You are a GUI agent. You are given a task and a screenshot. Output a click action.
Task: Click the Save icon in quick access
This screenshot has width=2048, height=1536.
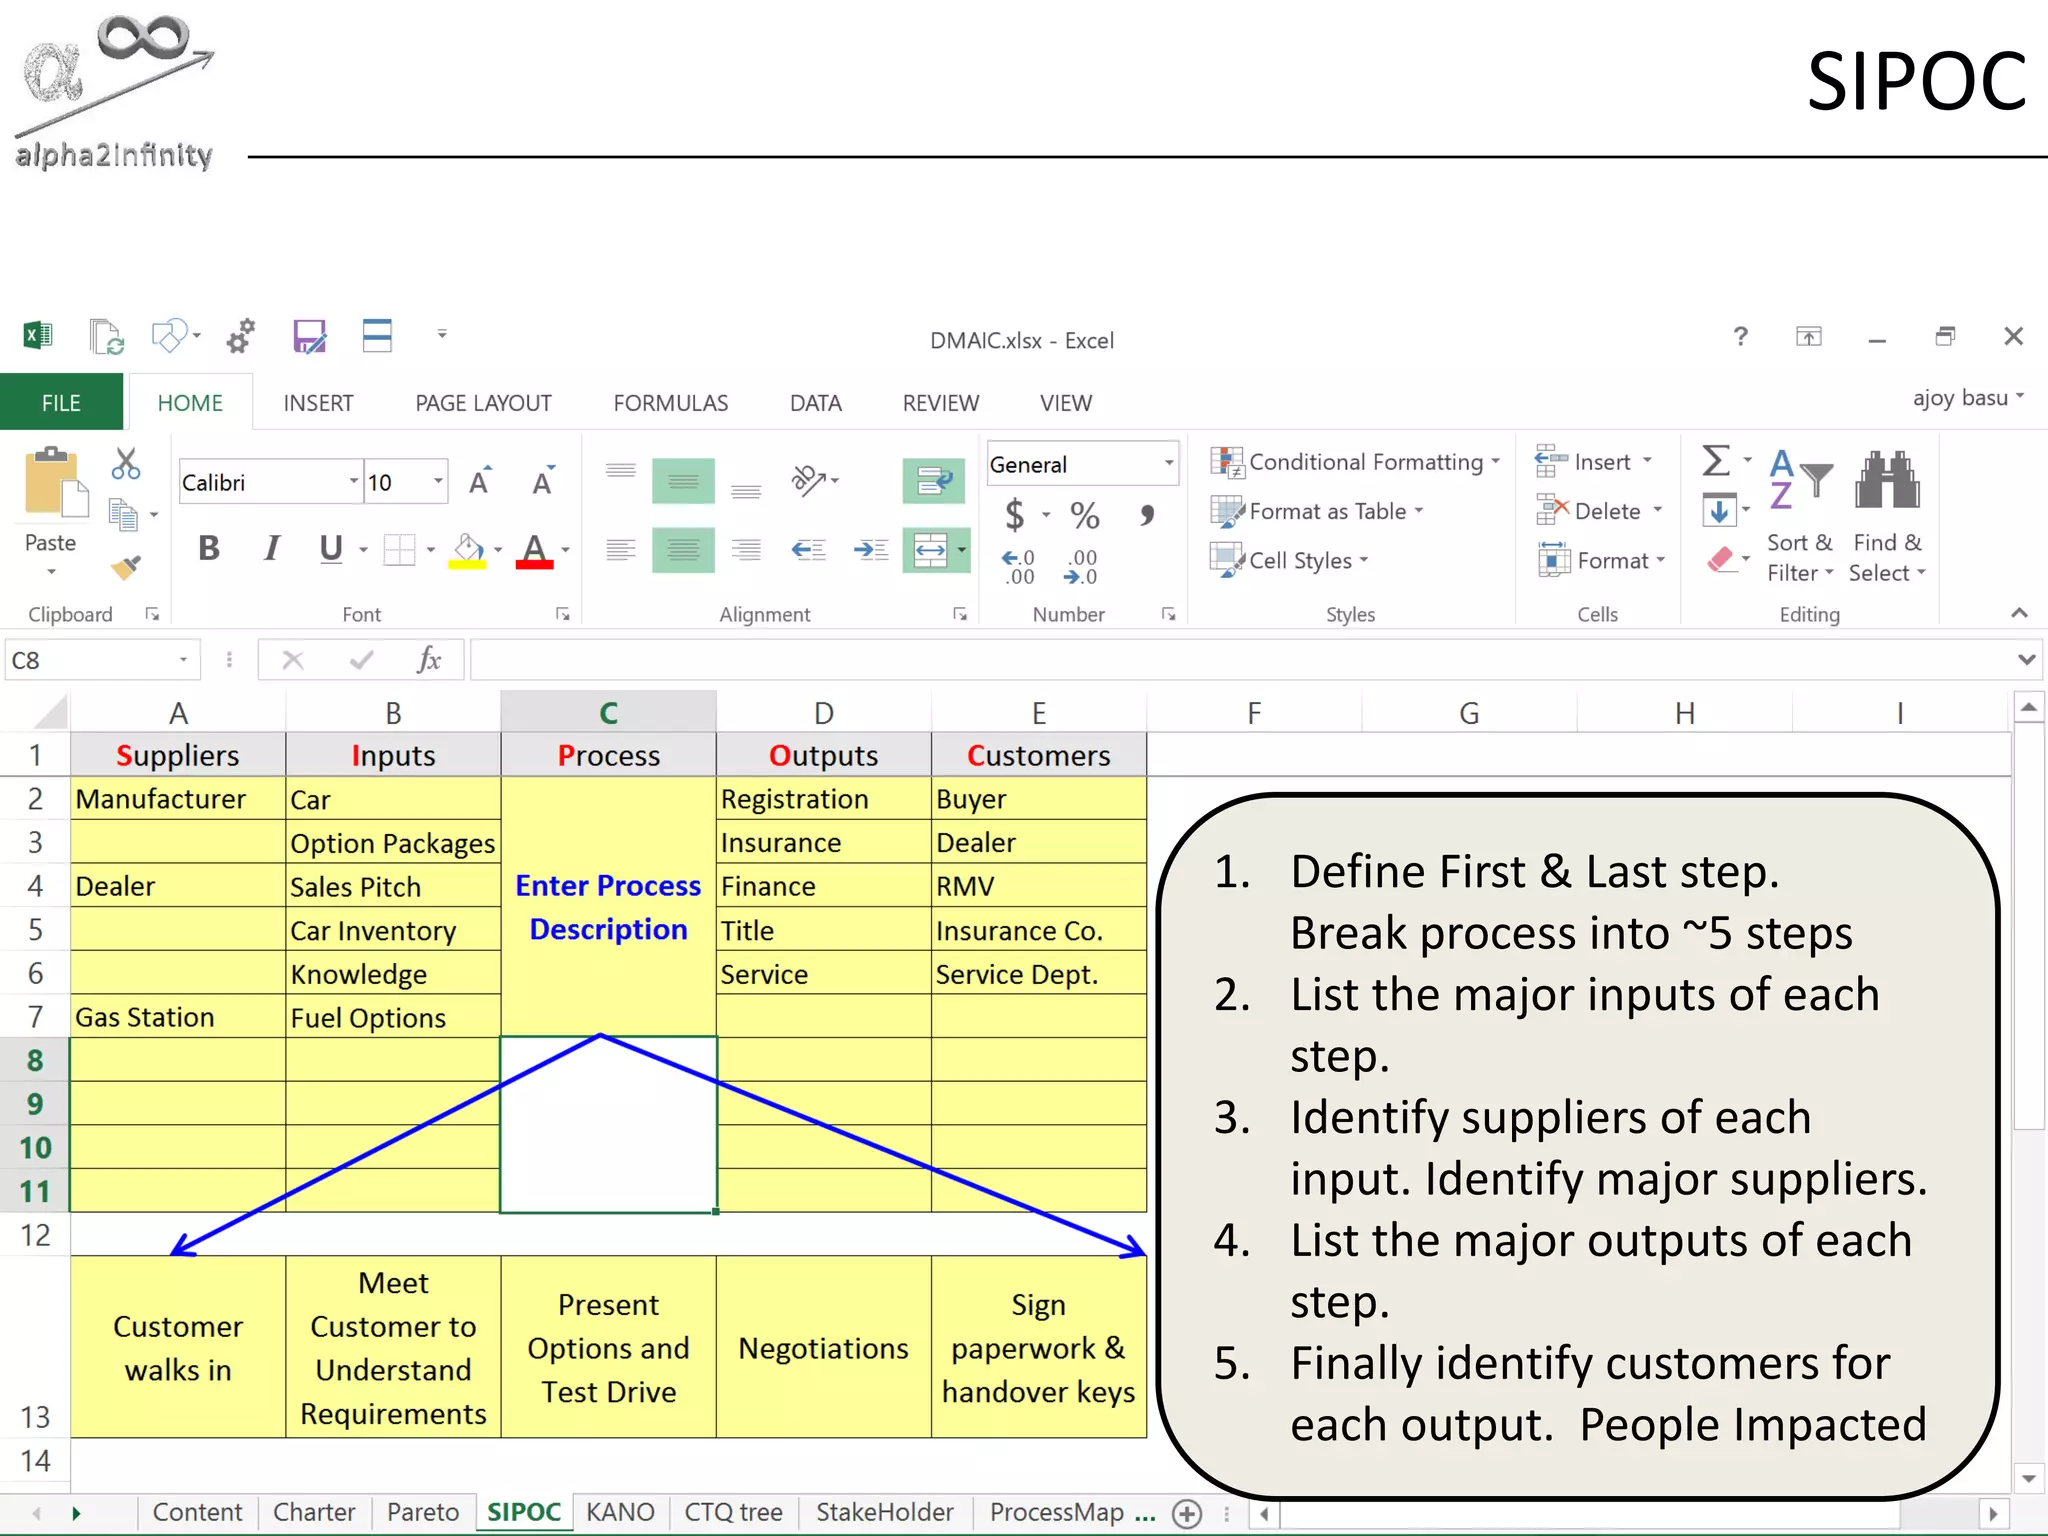[309, 336]
